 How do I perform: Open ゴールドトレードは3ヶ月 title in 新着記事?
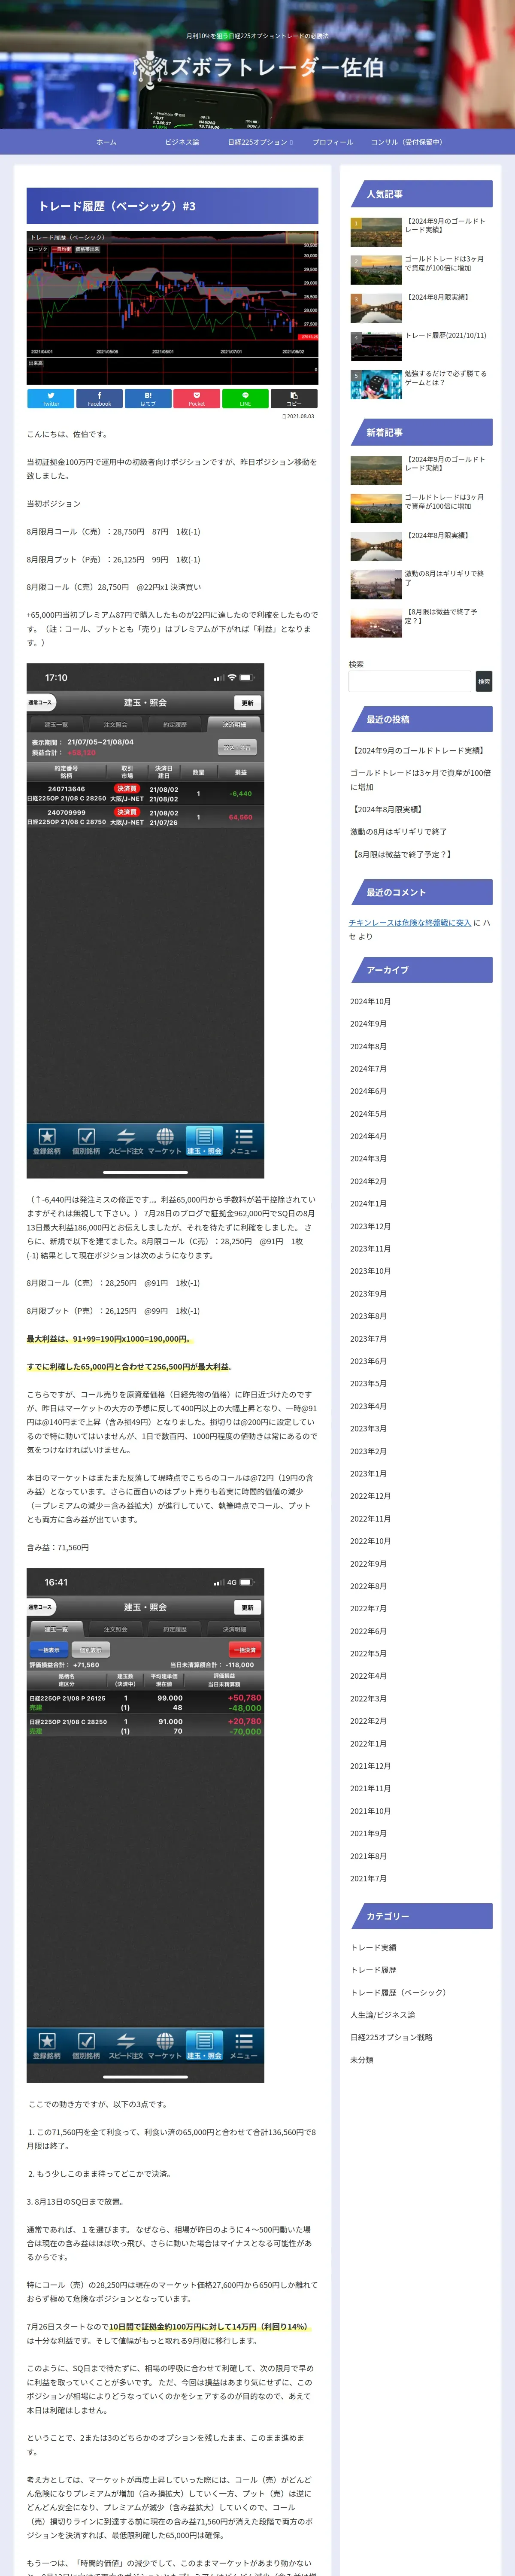pyautogui.click(x=446, y=501)
